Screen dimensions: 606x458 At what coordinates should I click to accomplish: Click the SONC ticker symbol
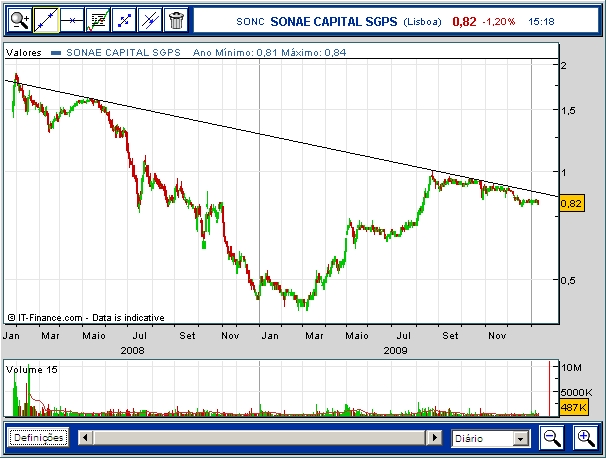click(x=250, y=22)
